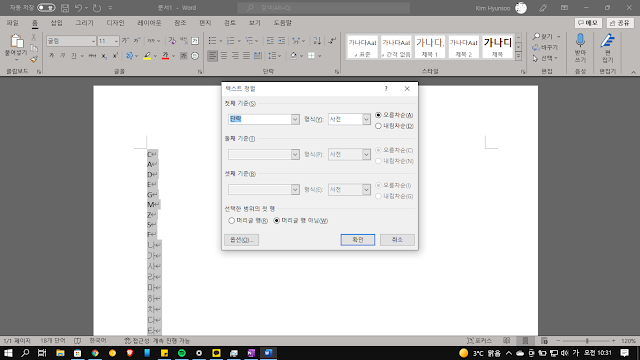Click the superscript icon

115,56
